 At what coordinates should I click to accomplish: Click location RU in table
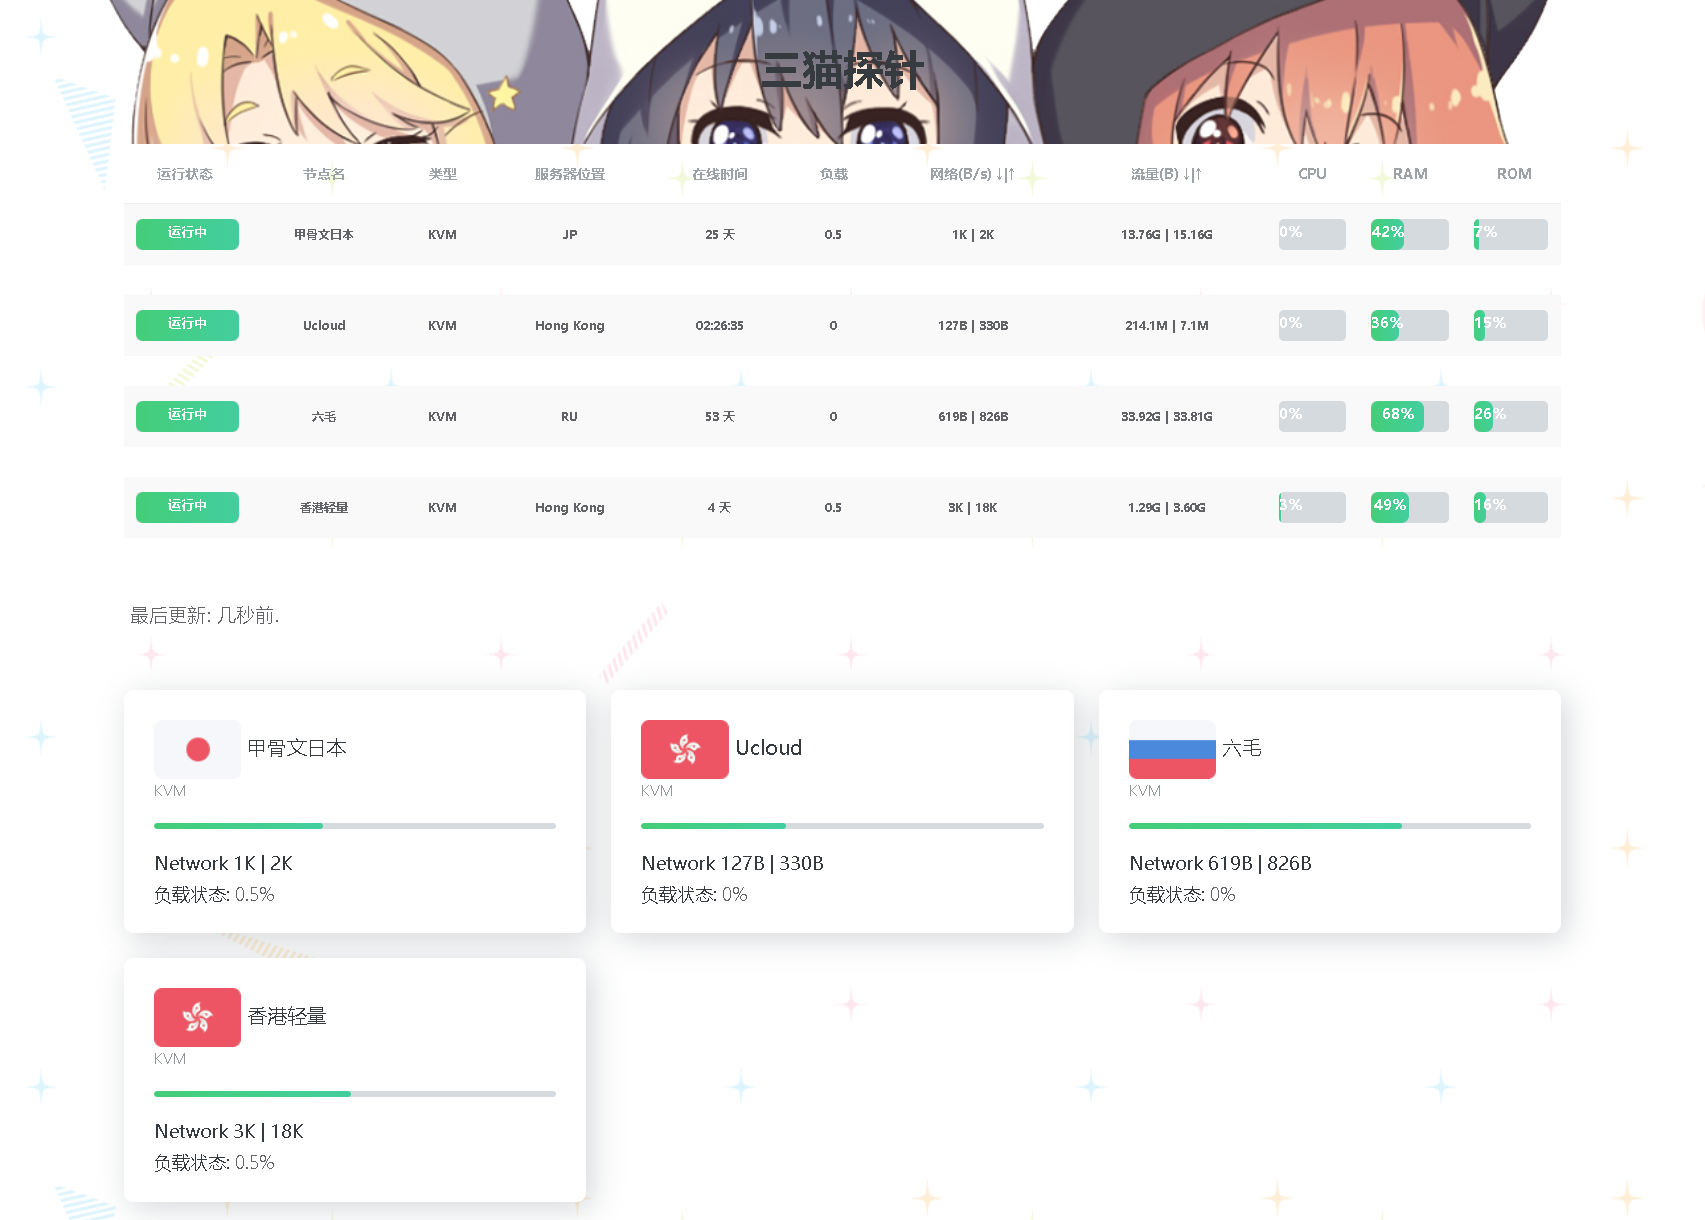tap(569, 417)
